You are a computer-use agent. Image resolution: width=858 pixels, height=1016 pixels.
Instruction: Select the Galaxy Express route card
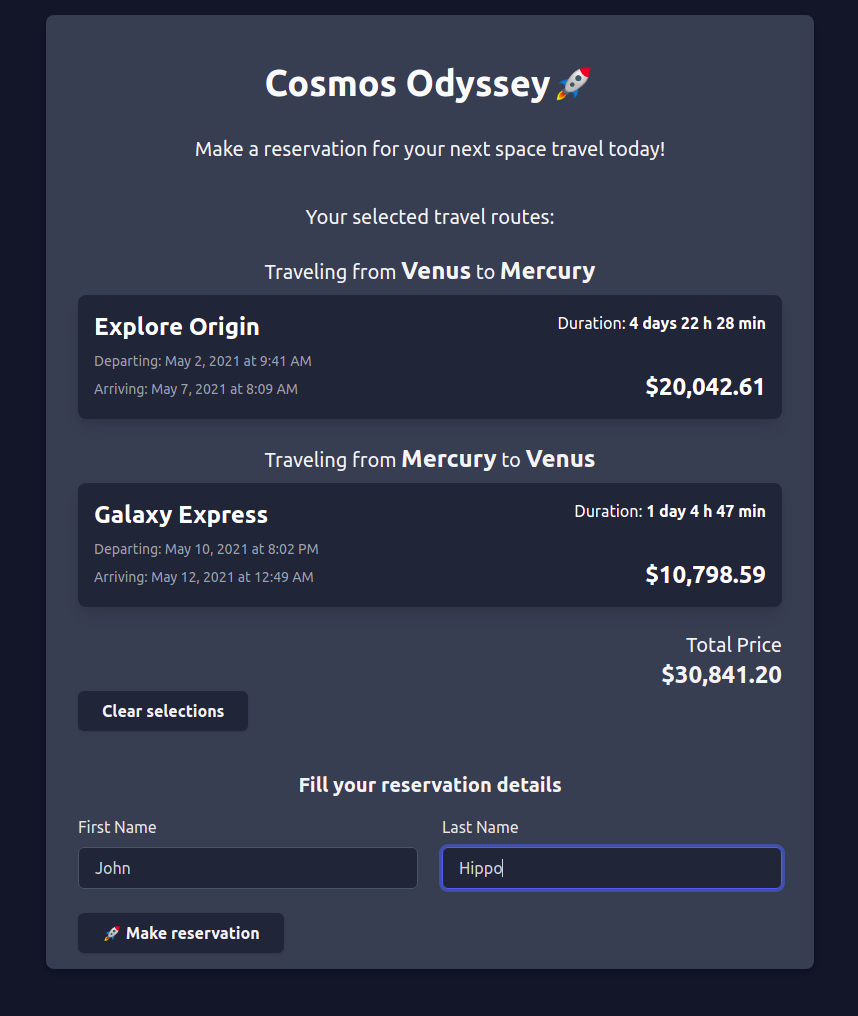(x=430, y=544)
